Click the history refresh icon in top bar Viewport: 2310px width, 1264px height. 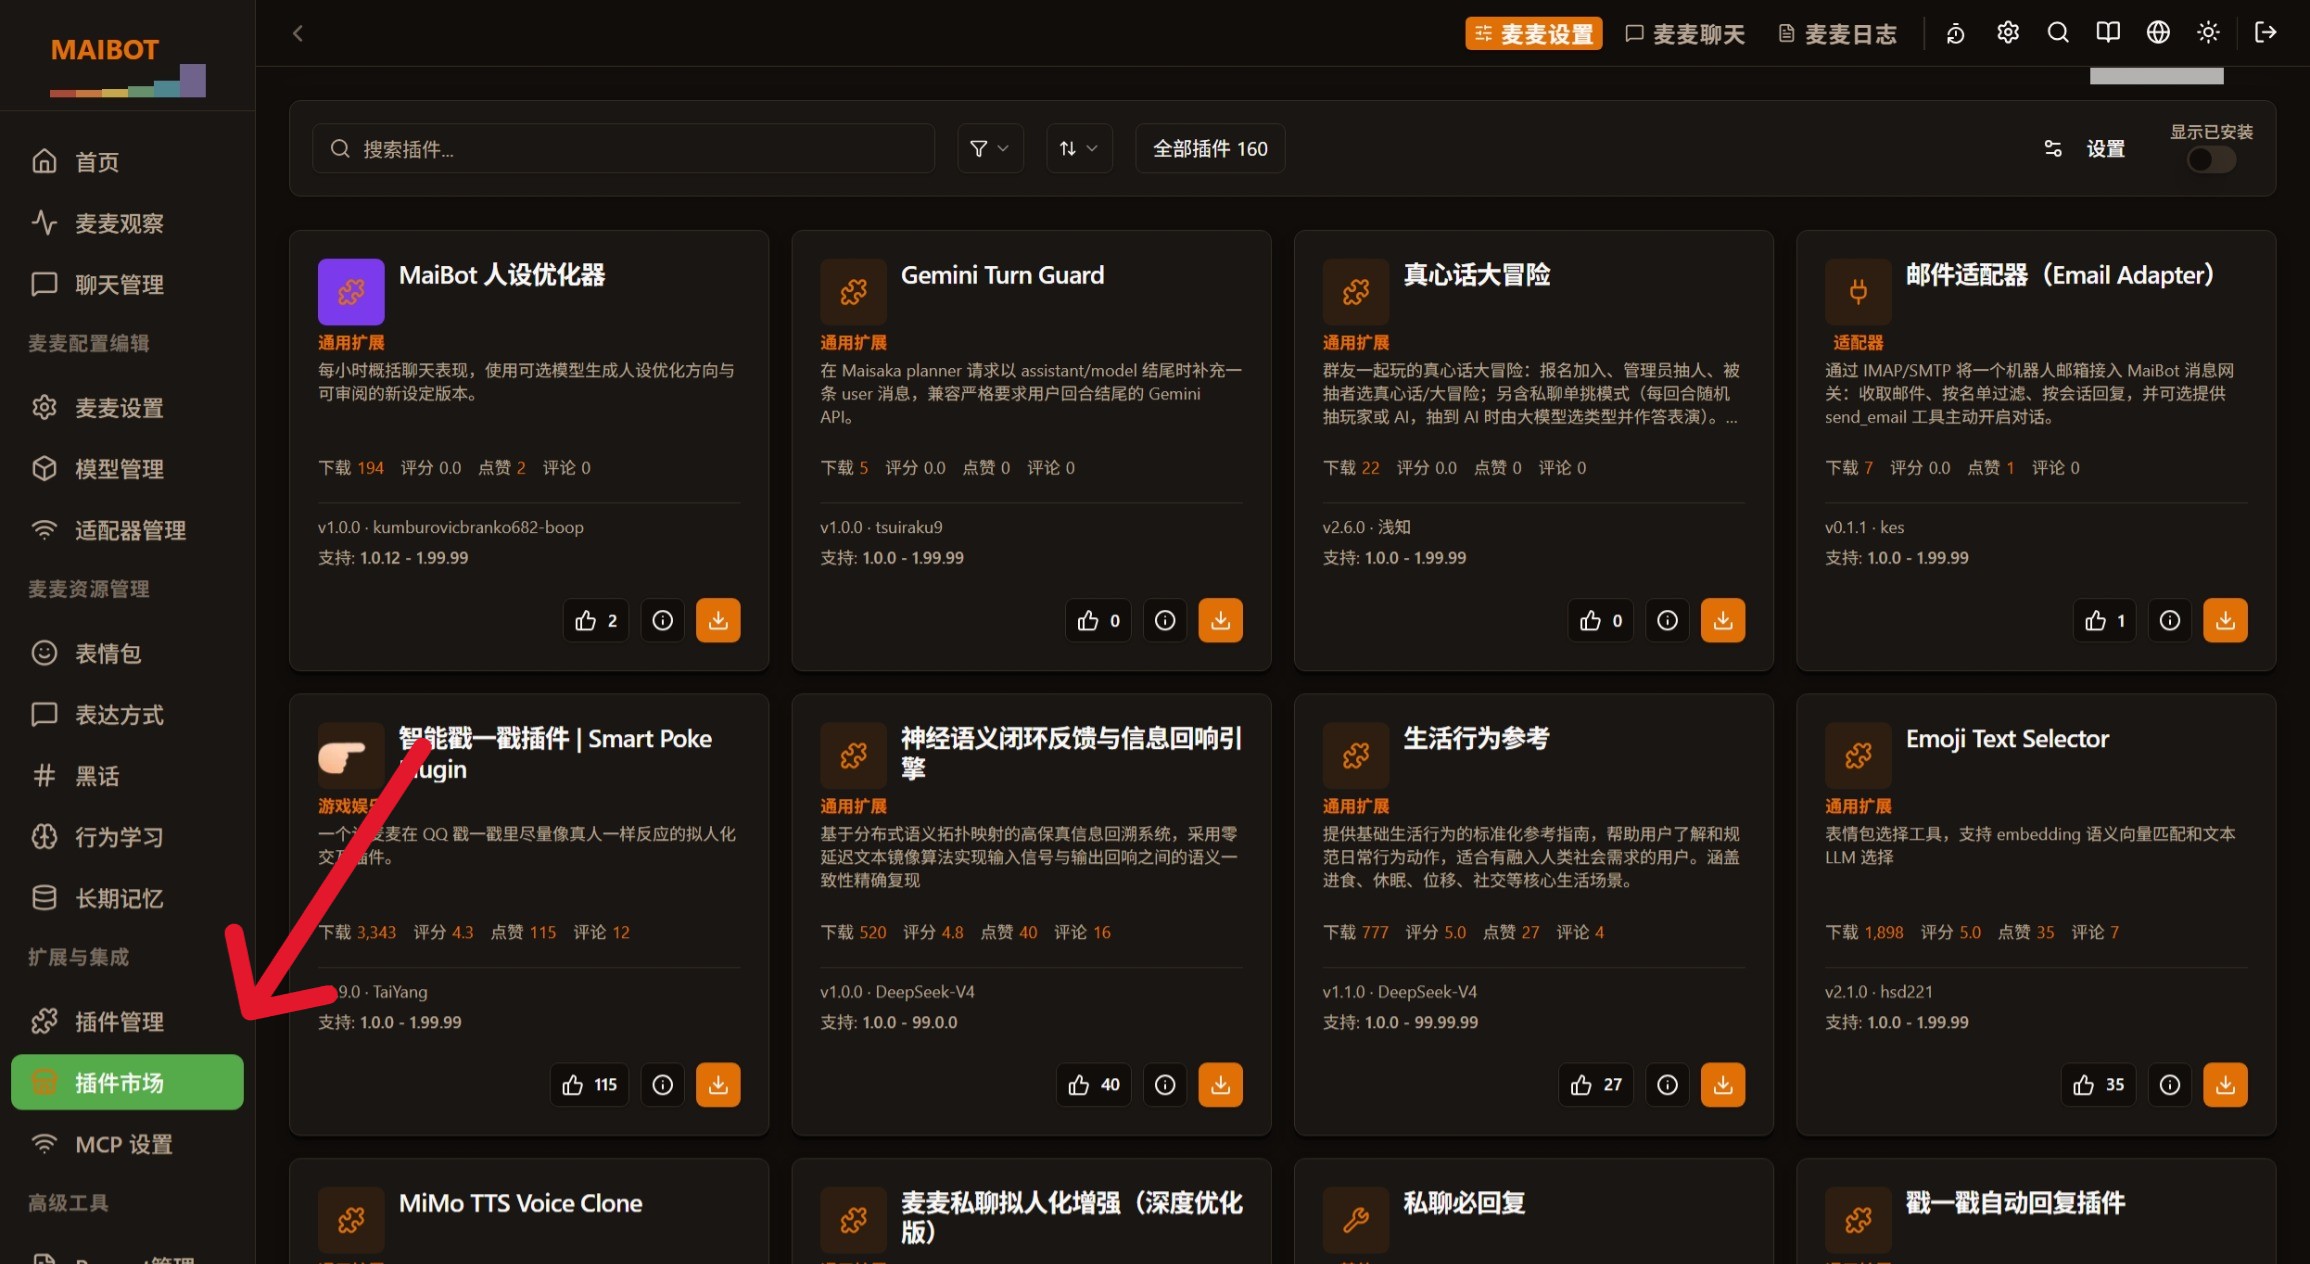(x=1955, y=34)
